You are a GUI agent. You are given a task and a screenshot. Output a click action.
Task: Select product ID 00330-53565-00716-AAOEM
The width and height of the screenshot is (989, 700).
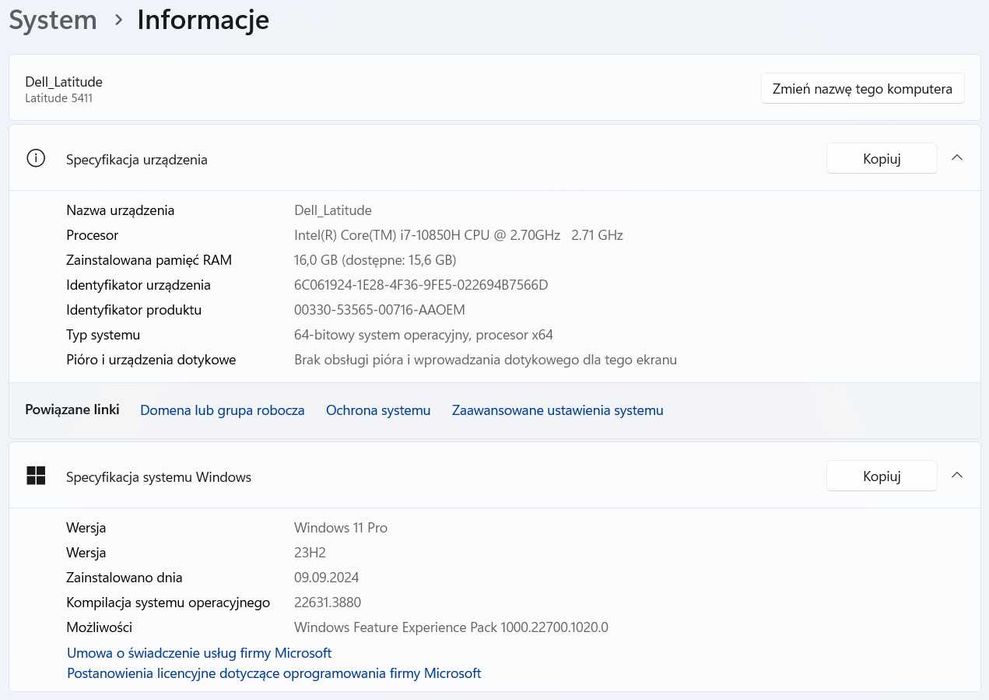point(379,310)
